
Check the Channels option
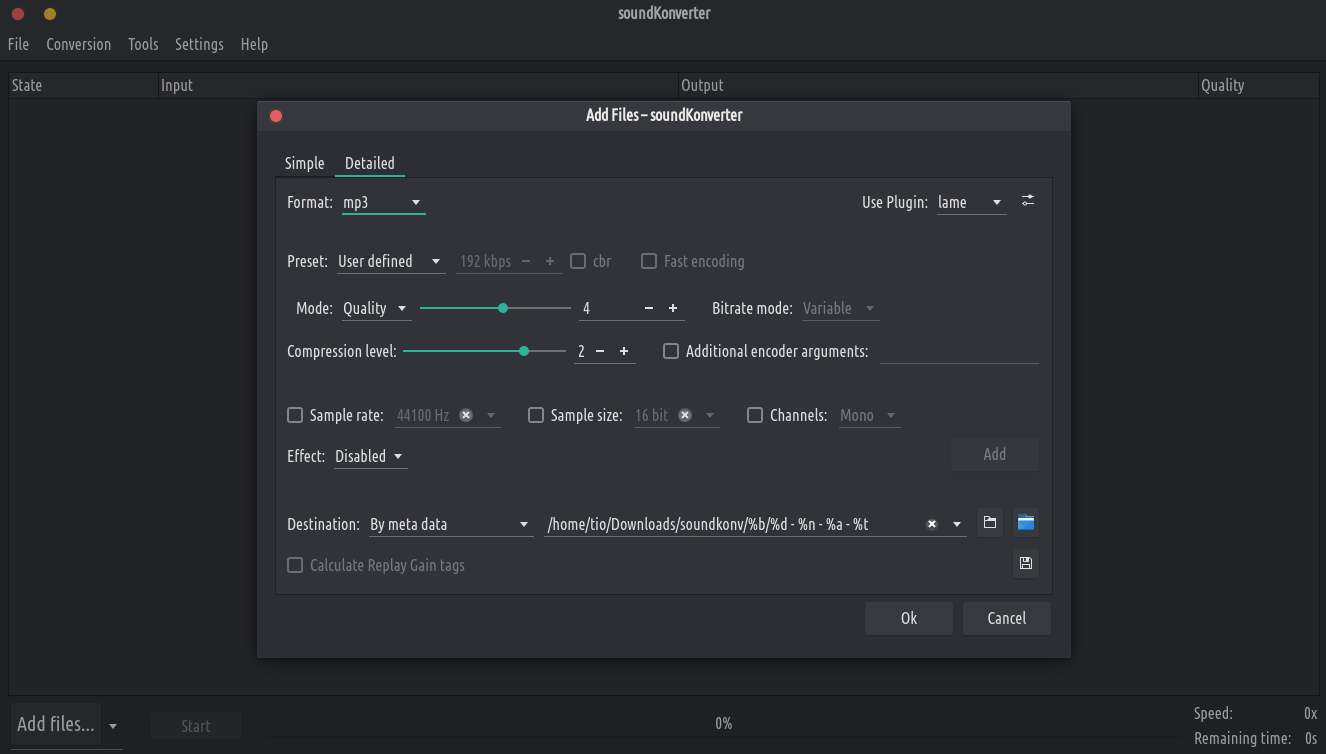(x=787, y=415)
